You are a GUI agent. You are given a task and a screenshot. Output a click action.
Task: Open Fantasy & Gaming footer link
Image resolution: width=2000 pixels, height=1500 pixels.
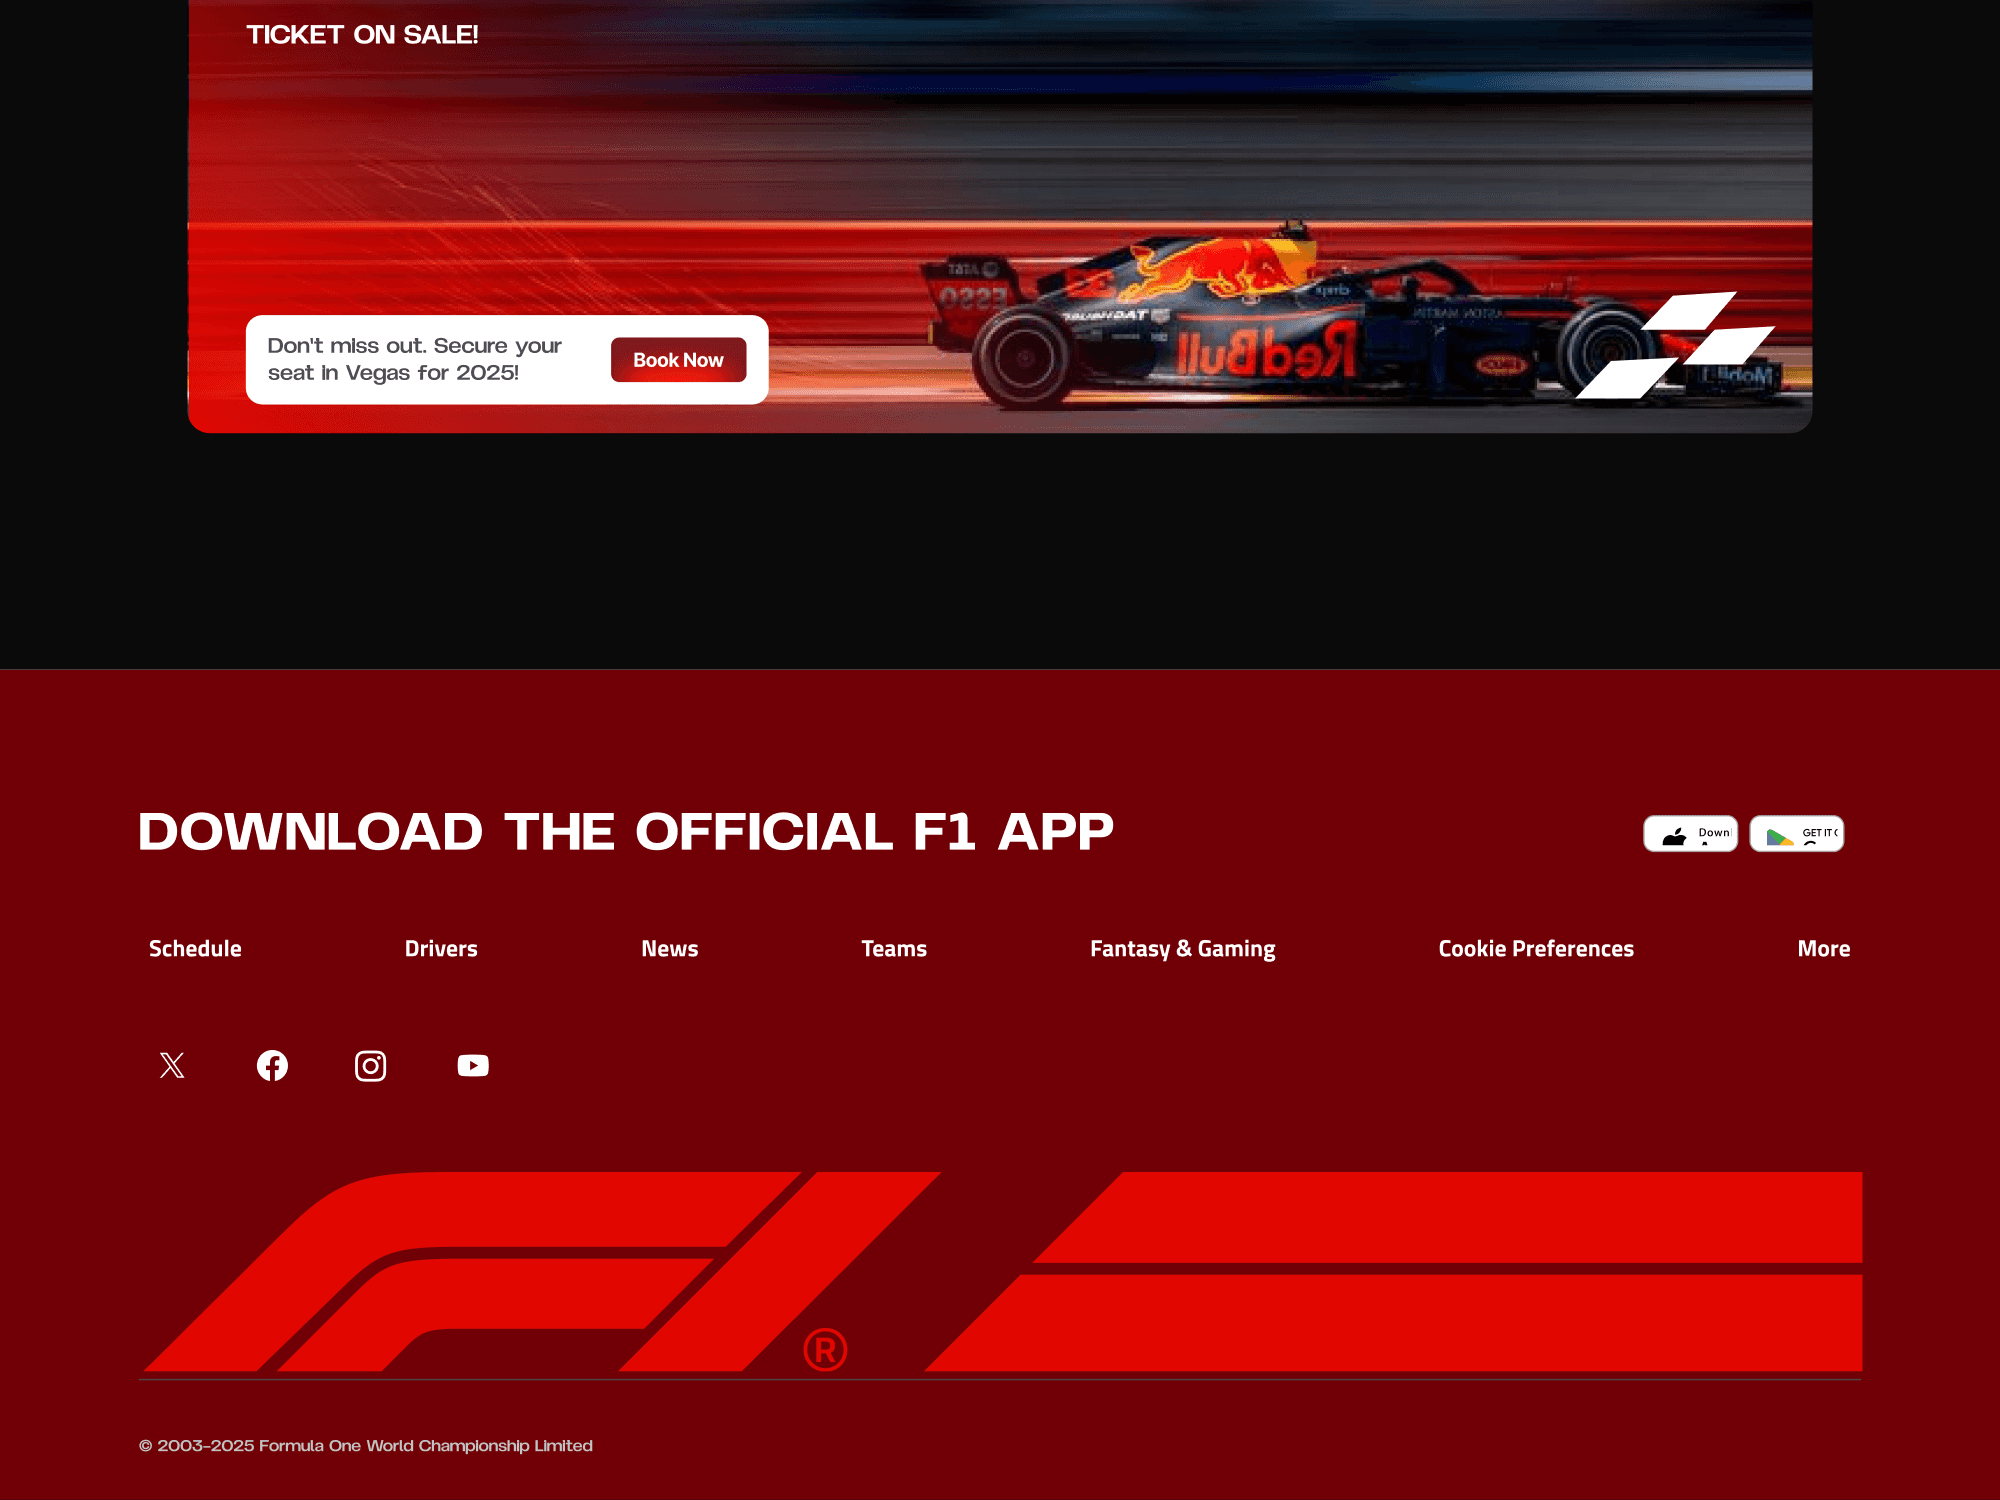pyautogui.click(x=1182, y=948)
